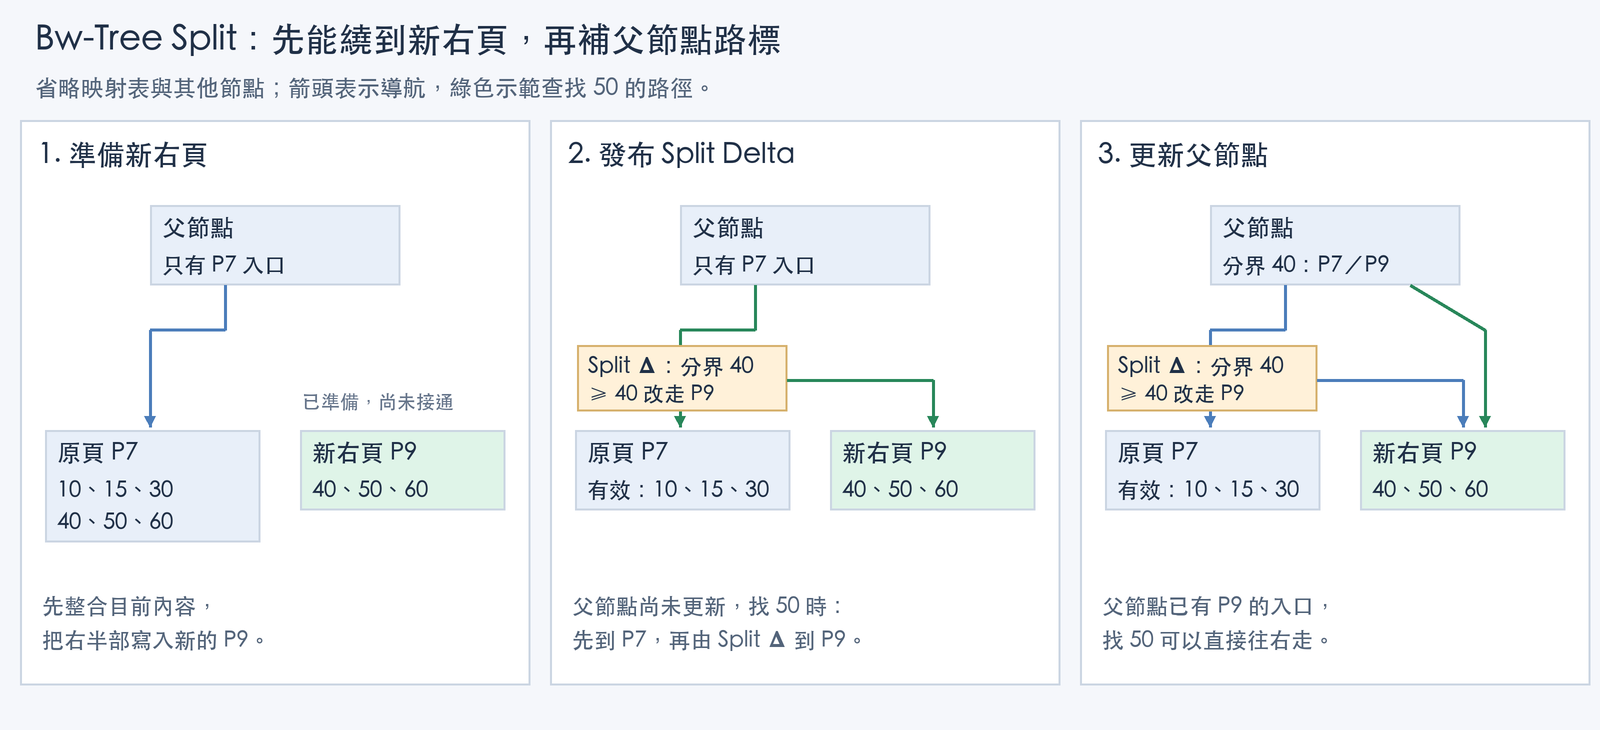Image resolution: width=1600 pixels, height=730 pixels.
Task: Click 原頁 P7 有效 box in step 2
Action: point(683,470)
